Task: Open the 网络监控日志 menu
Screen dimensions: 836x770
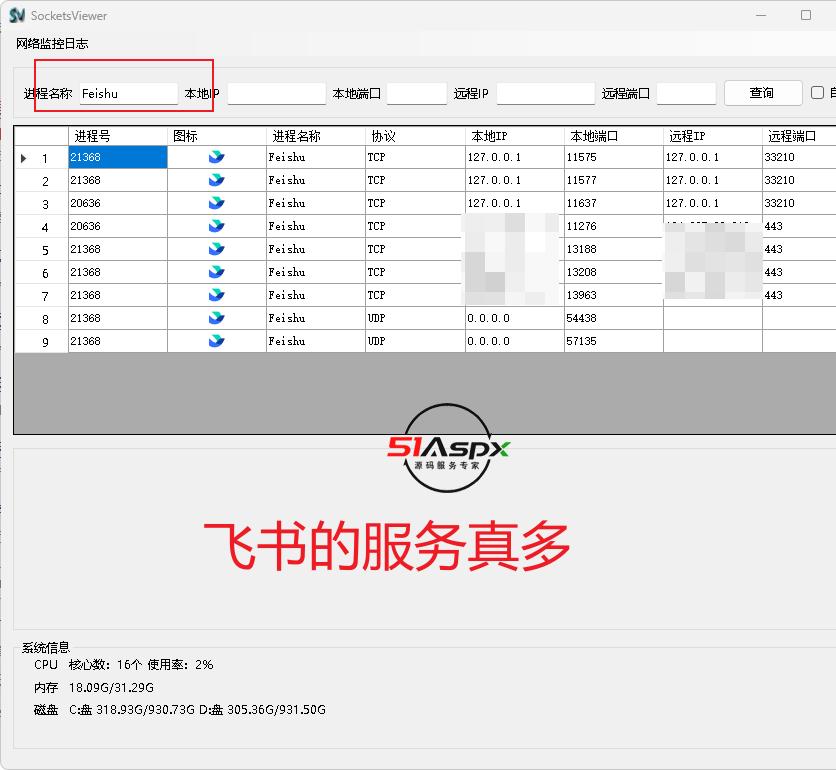Action: 52,44
